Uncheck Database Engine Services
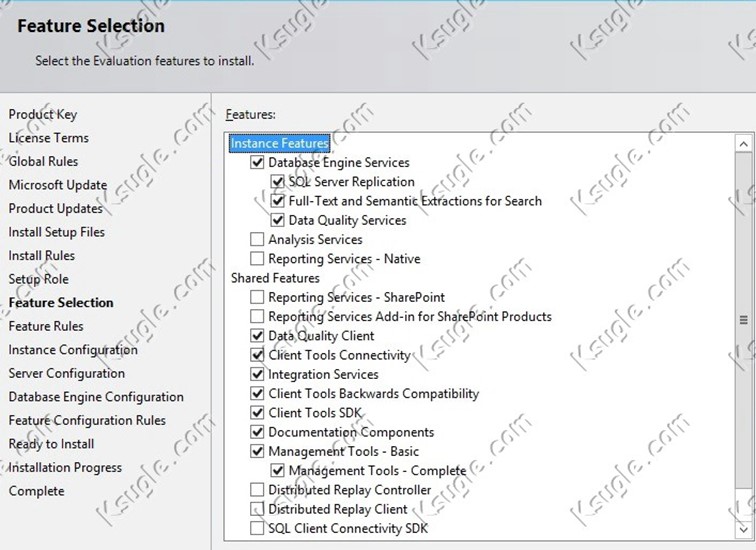 pyautogui.click(x=257, y=162)
